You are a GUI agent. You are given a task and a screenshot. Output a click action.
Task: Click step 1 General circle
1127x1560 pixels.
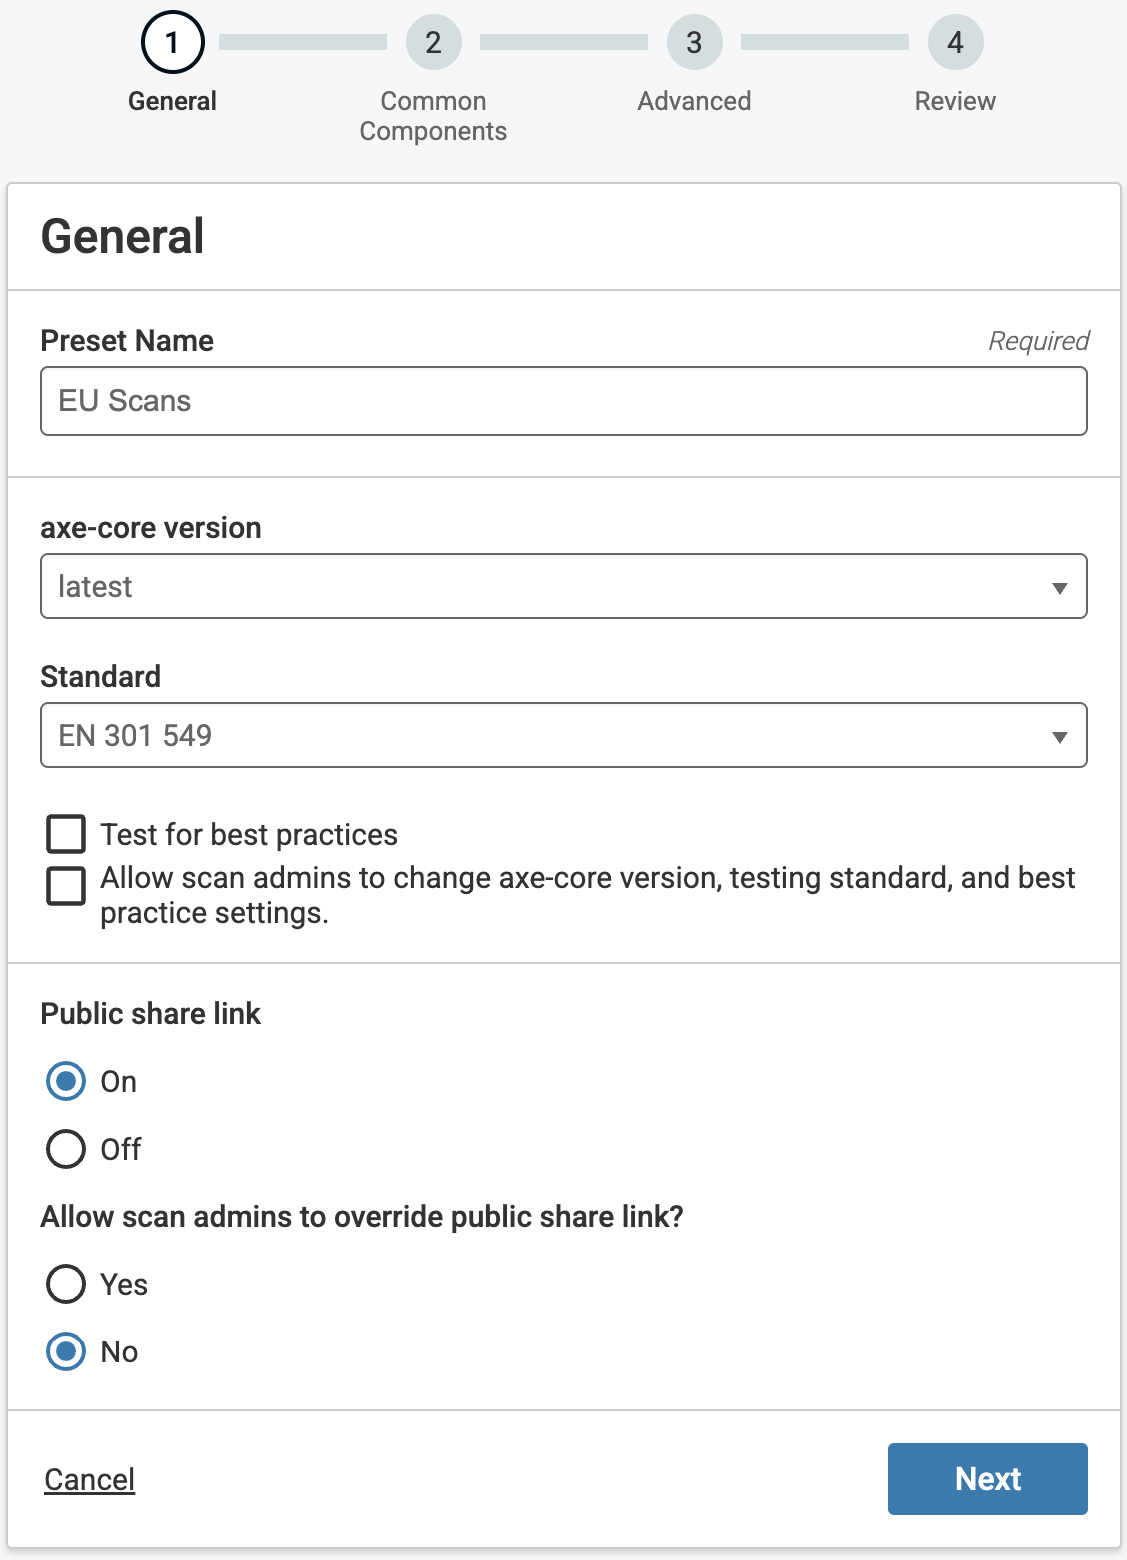[x=173, y=43]
